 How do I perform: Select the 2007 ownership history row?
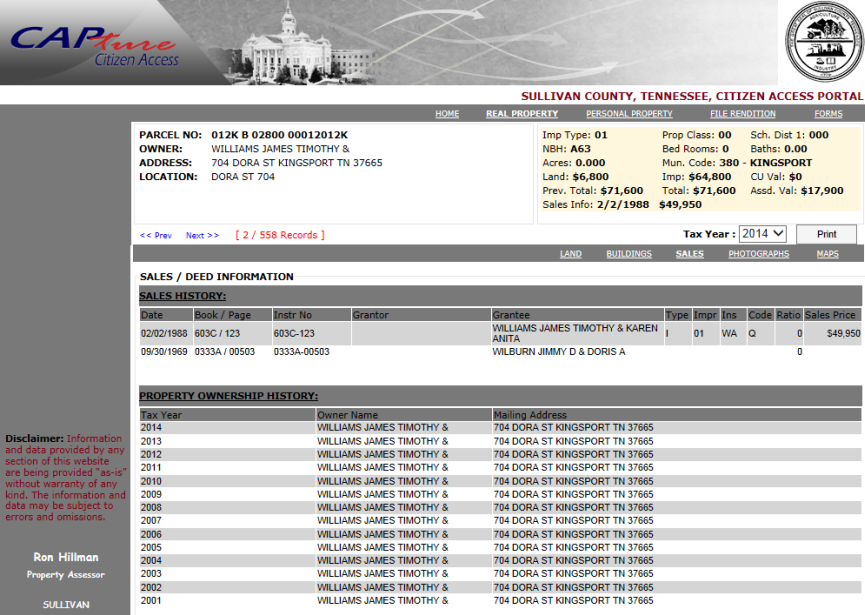(500, 521)
